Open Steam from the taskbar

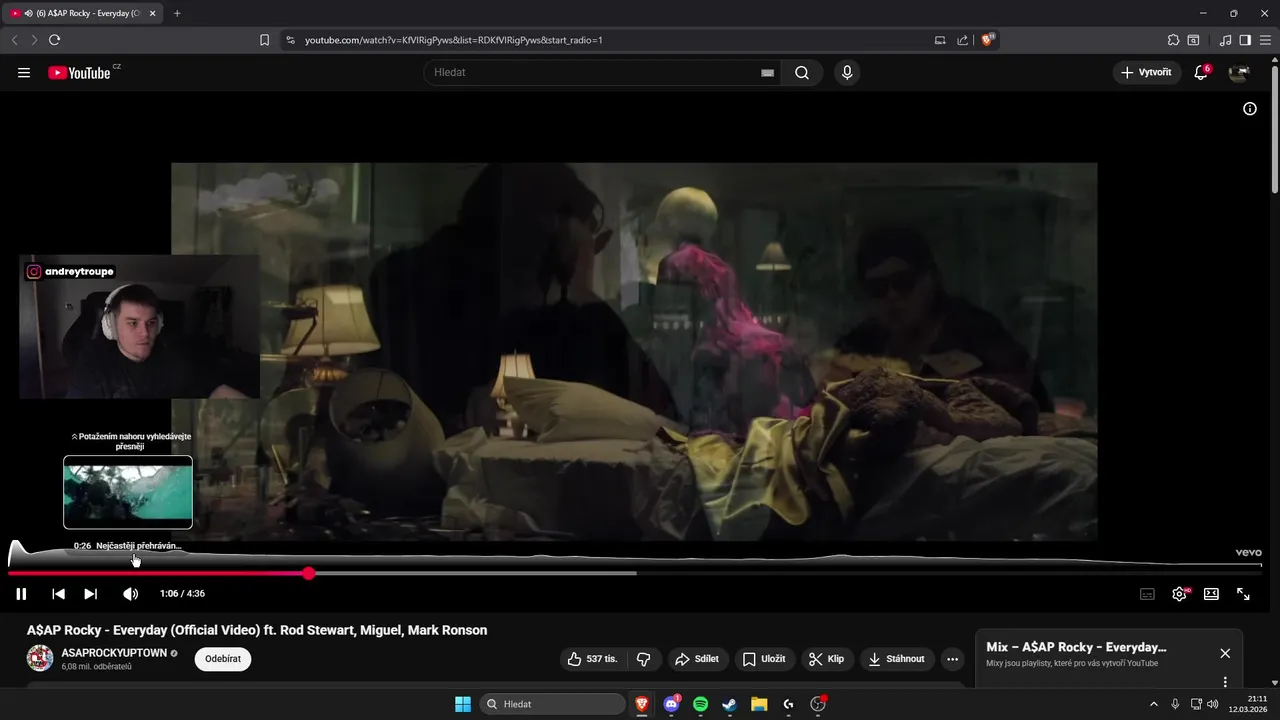coord(730,704)
